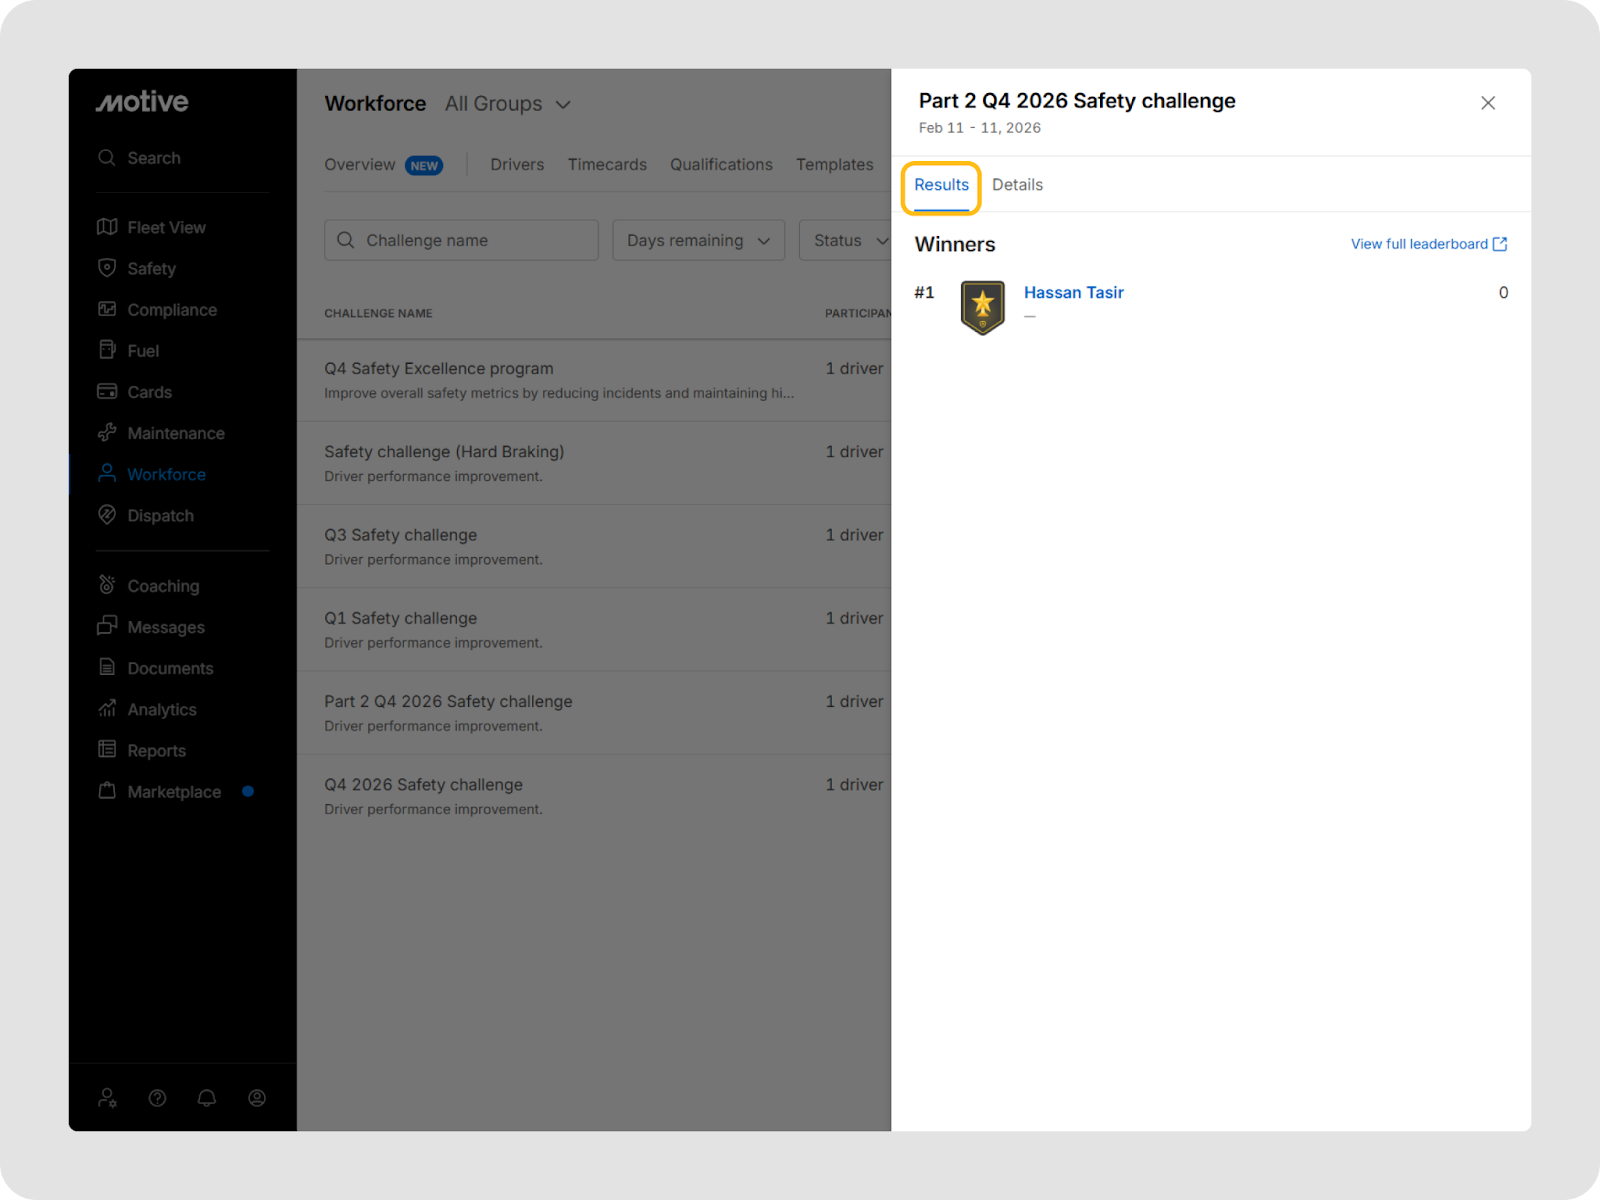
Task: Open Hassan Tasir driver profile link
Action: coord(1073,293)
